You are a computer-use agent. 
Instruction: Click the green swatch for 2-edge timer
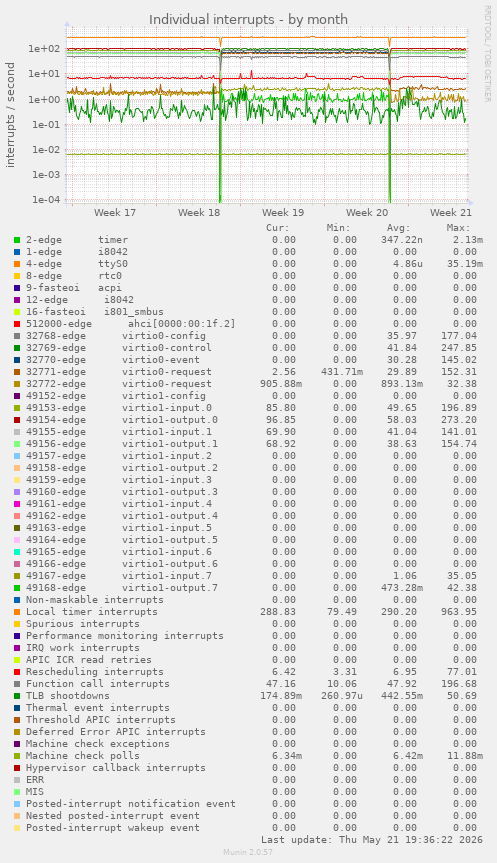(x=17, y=240)
